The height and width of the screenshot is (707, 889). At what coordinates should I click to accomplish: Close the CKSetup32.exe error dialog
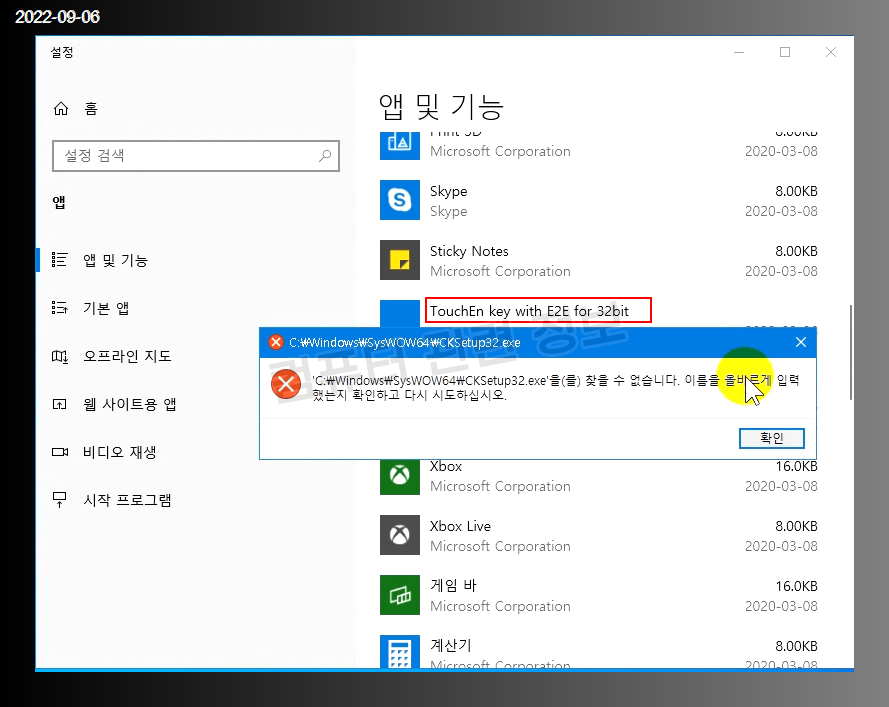pos(801,342)
